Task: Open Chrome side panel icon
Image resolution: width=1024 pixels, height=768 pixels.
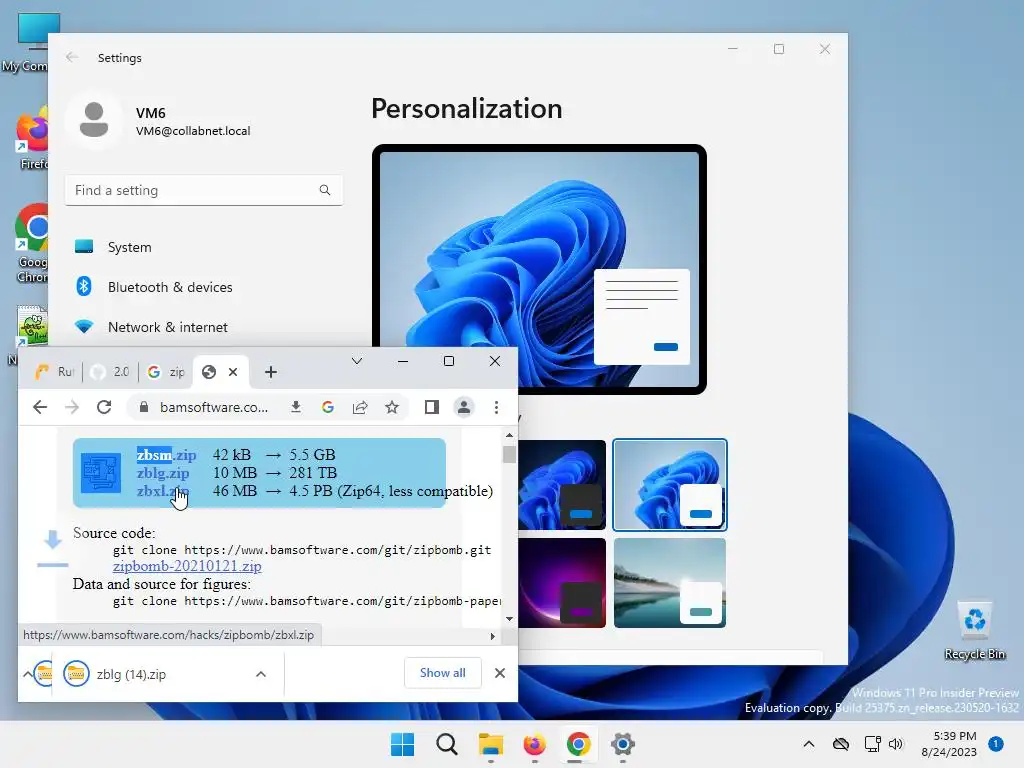Action: 432,408
